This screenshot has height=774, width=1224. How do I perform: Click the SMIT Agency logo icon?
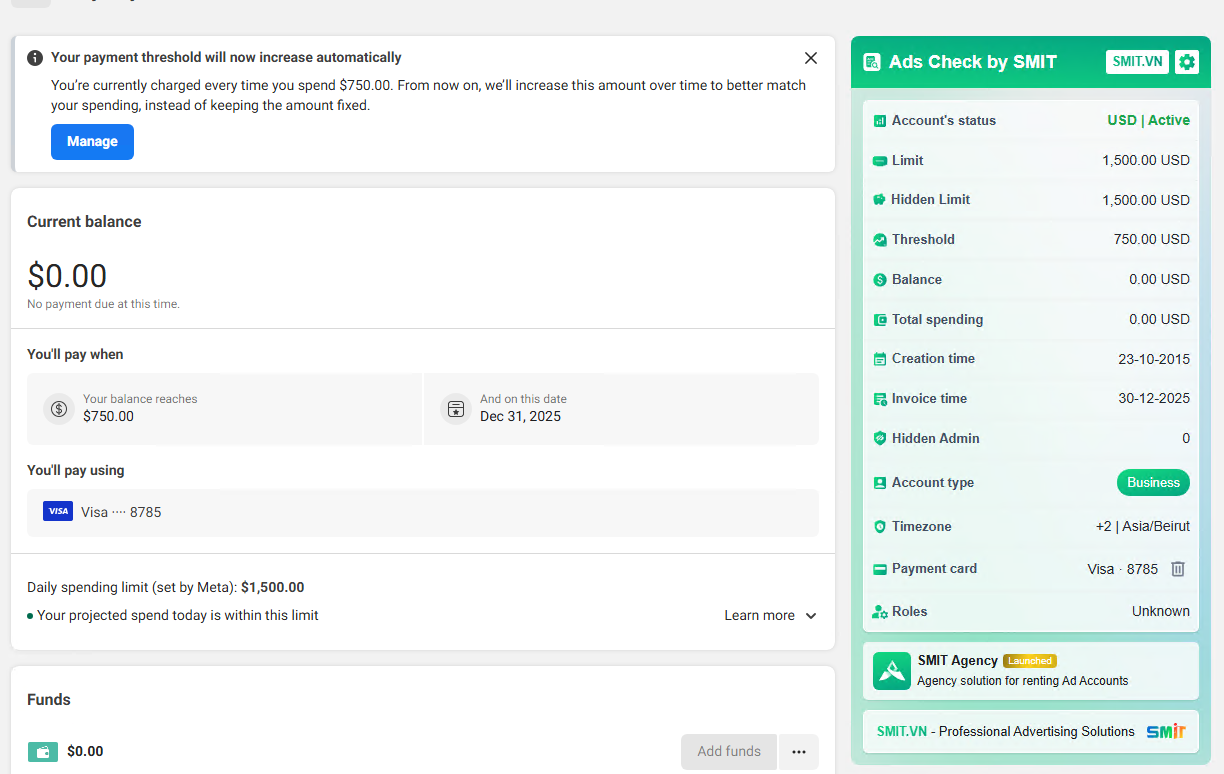coord(891,671)
